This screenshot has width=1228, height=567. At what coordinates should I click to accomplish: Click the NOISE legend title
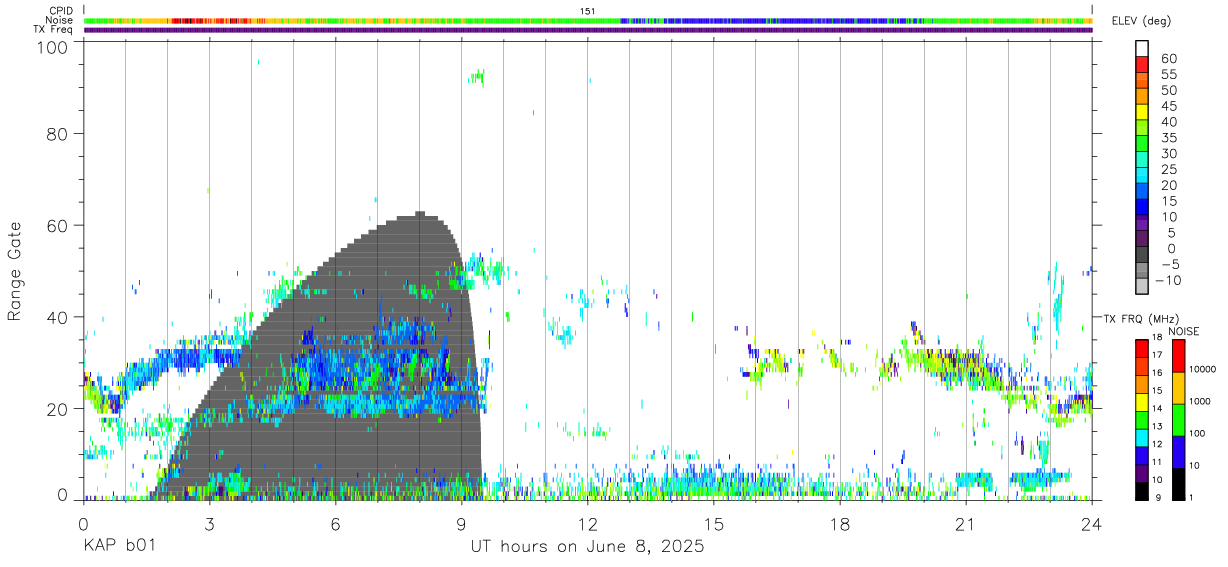click(1184, 331)
